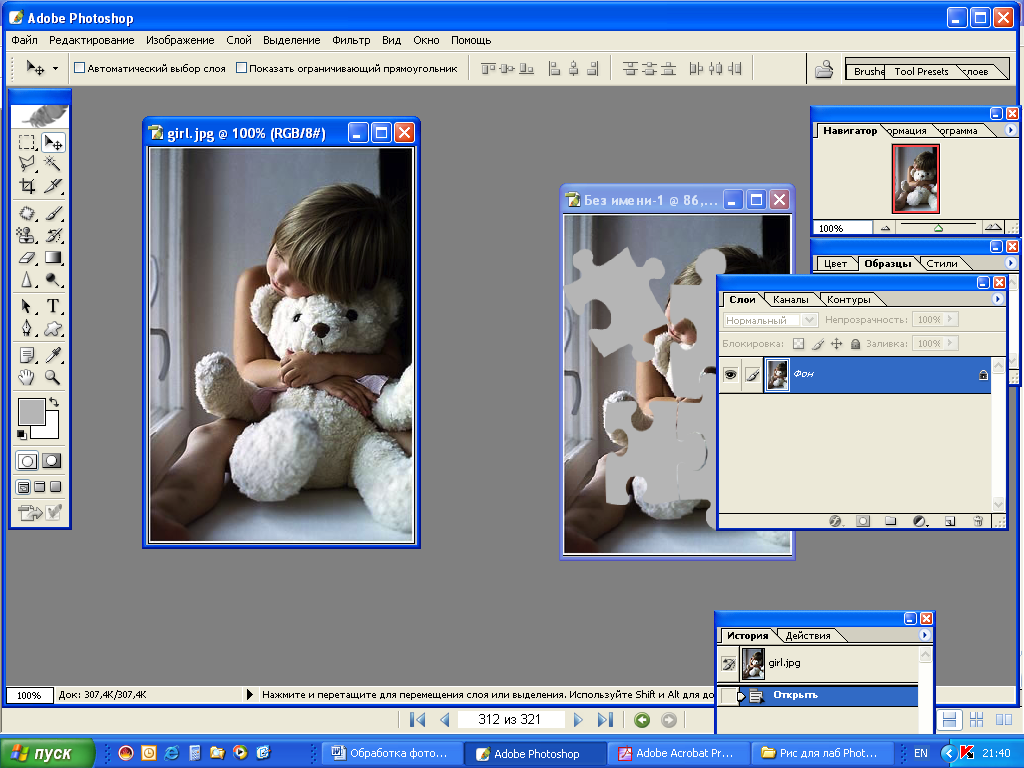Switch to the Контуры tab

tap(848, 300)
